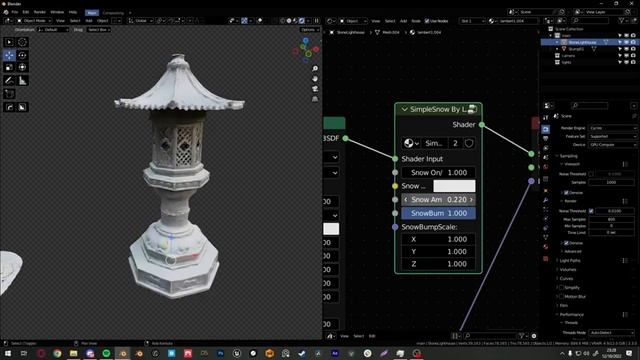Enable the Simplify checkbox
This screenshot has height=360, width=640.
click(562, 288)
